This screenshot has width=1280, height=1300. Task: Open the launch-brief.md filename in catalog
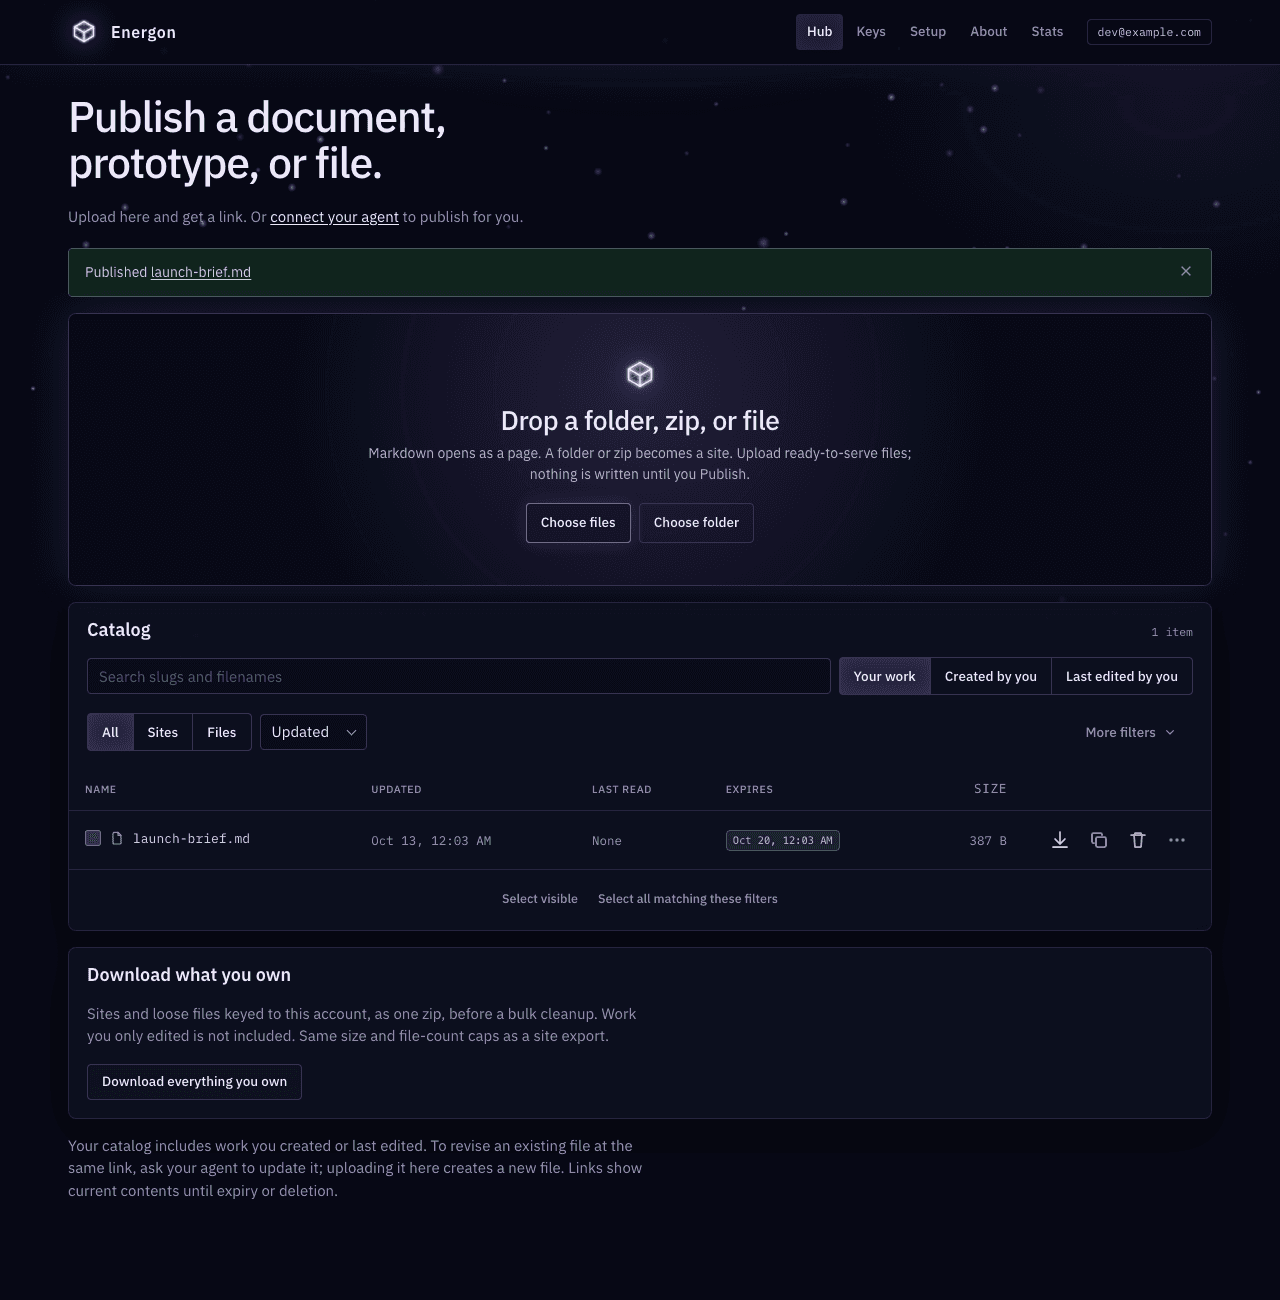click(191, 838)
